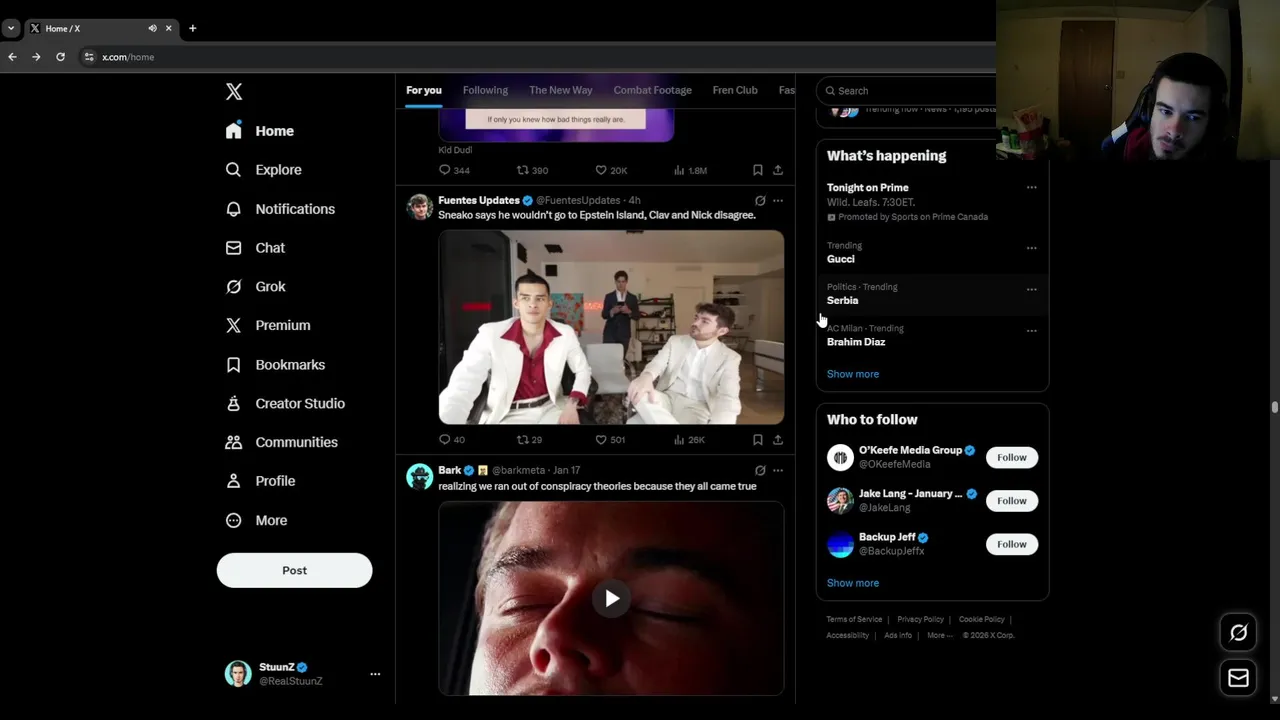Viewport: 1280px width, 720px height.
Task: Switch to the Fren Club tab
Action: coord(735,90)
